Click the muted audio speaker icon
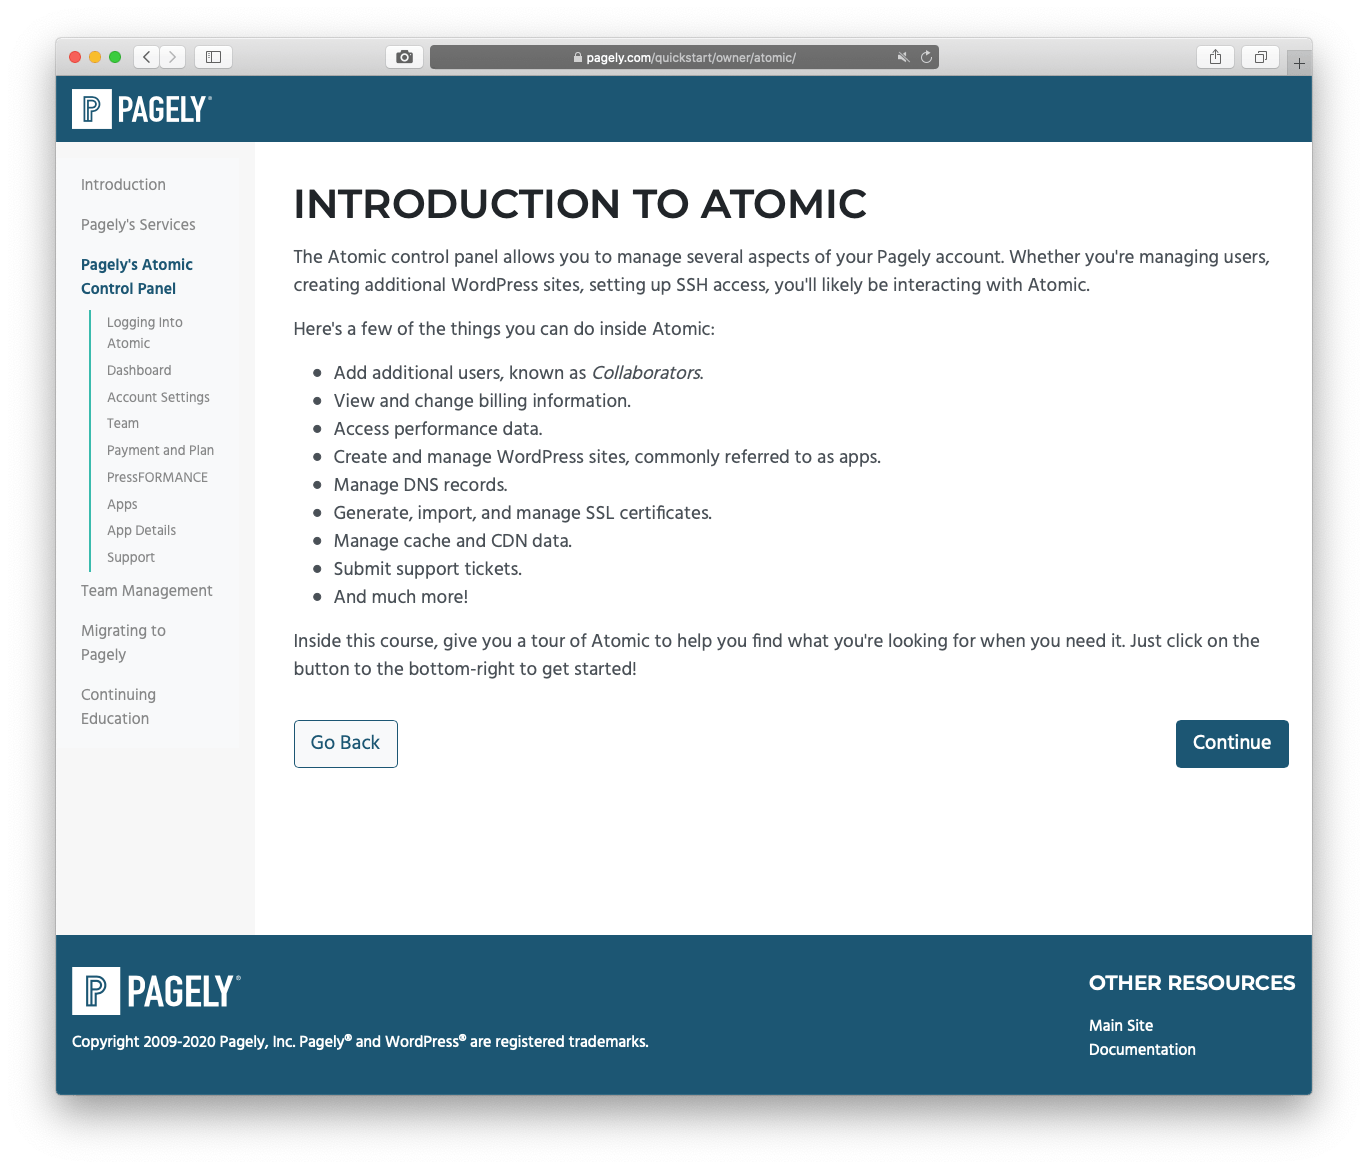 click(903, 57)
